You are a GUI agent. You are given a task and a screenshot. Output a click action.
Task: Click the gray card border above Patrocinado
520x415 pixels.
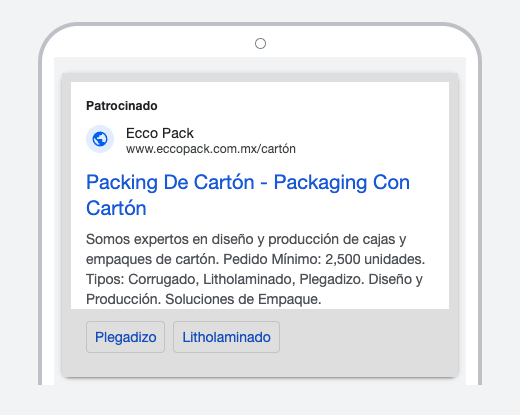click(x=260, y=77)
